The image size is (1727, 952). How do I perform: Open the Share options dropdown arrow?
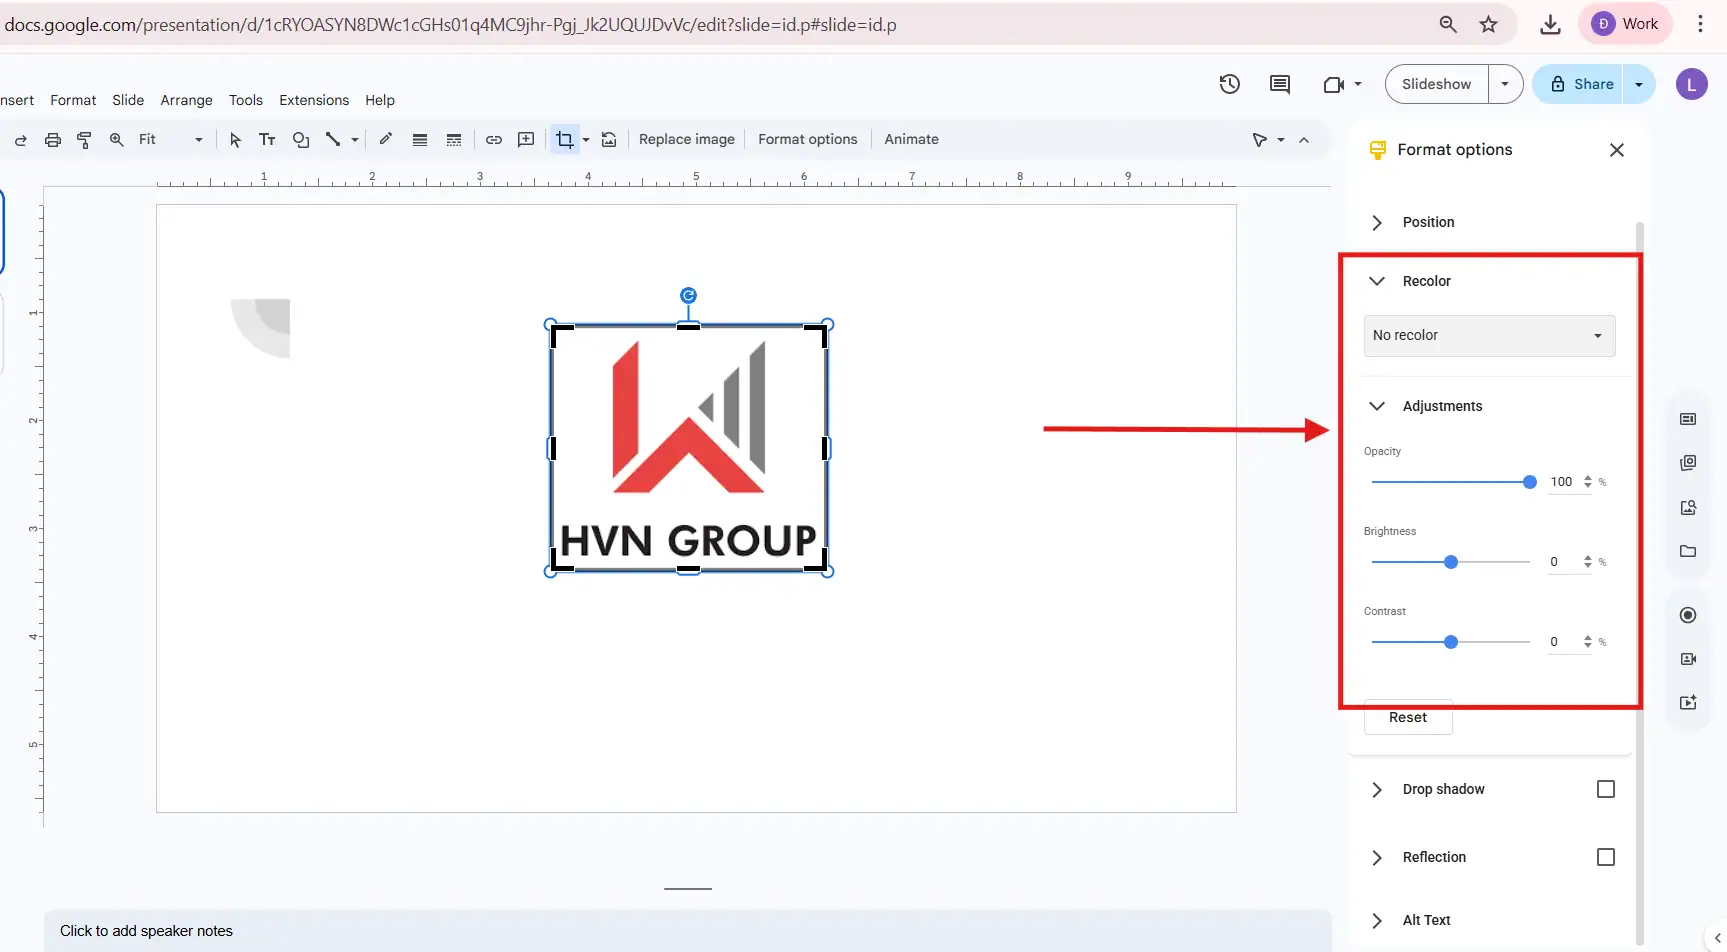pos(1639,84)
